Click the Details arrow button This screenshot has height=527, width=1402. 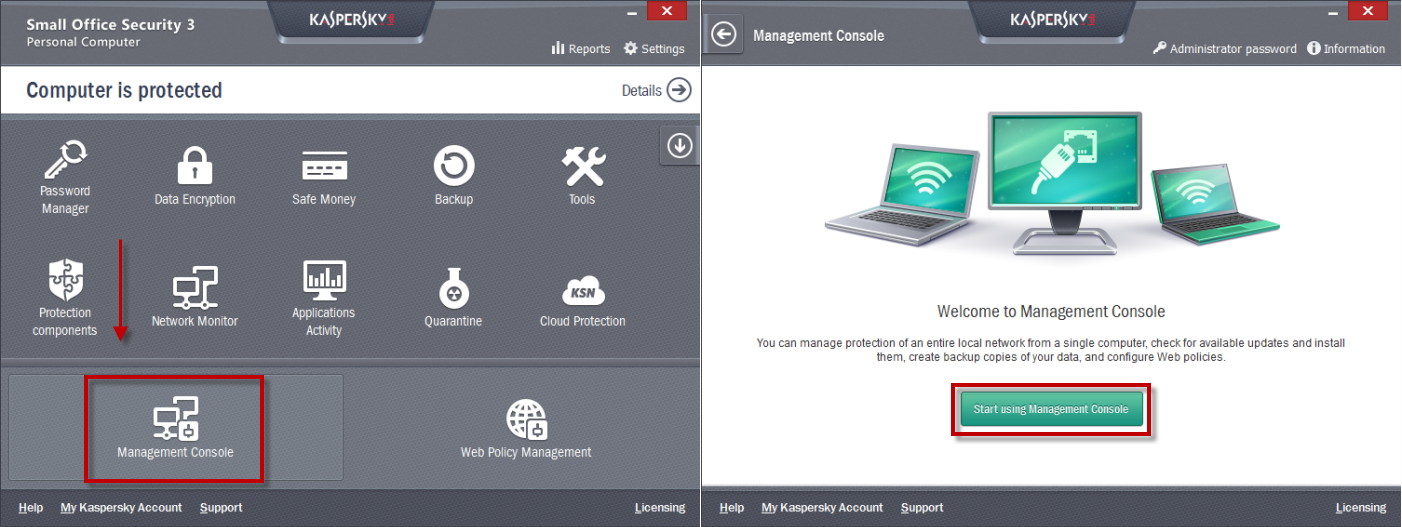(679, 90)
